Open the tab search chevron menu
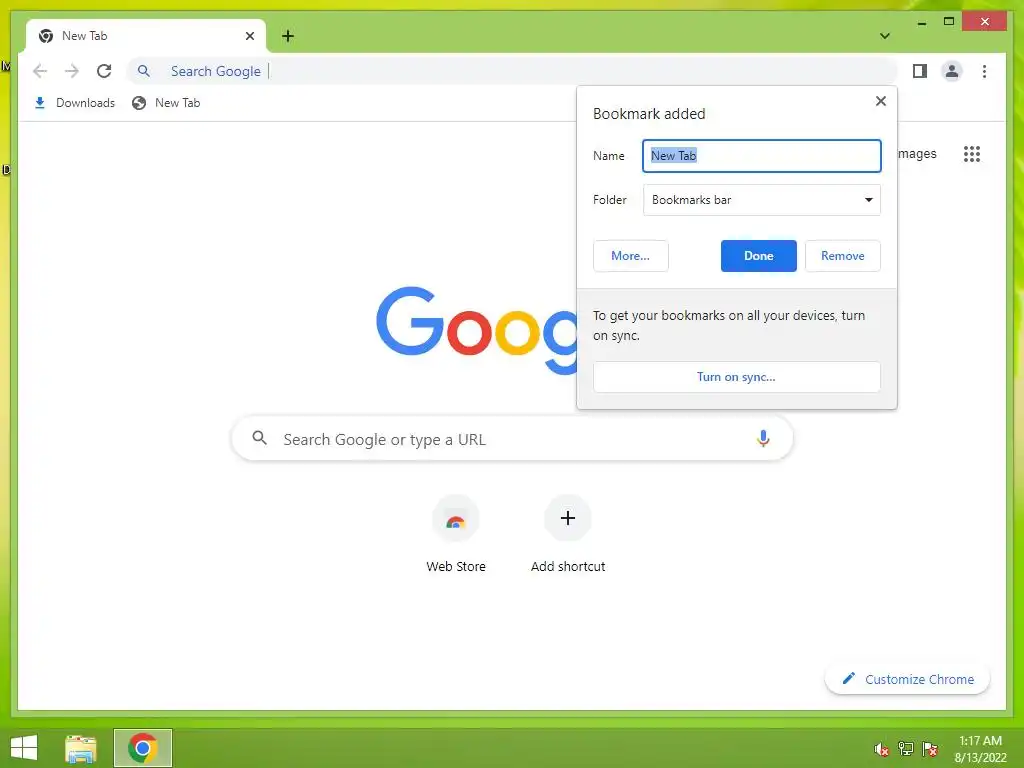Image resolution: width=1024 pixels, height=768 pixels. point(884,36)
